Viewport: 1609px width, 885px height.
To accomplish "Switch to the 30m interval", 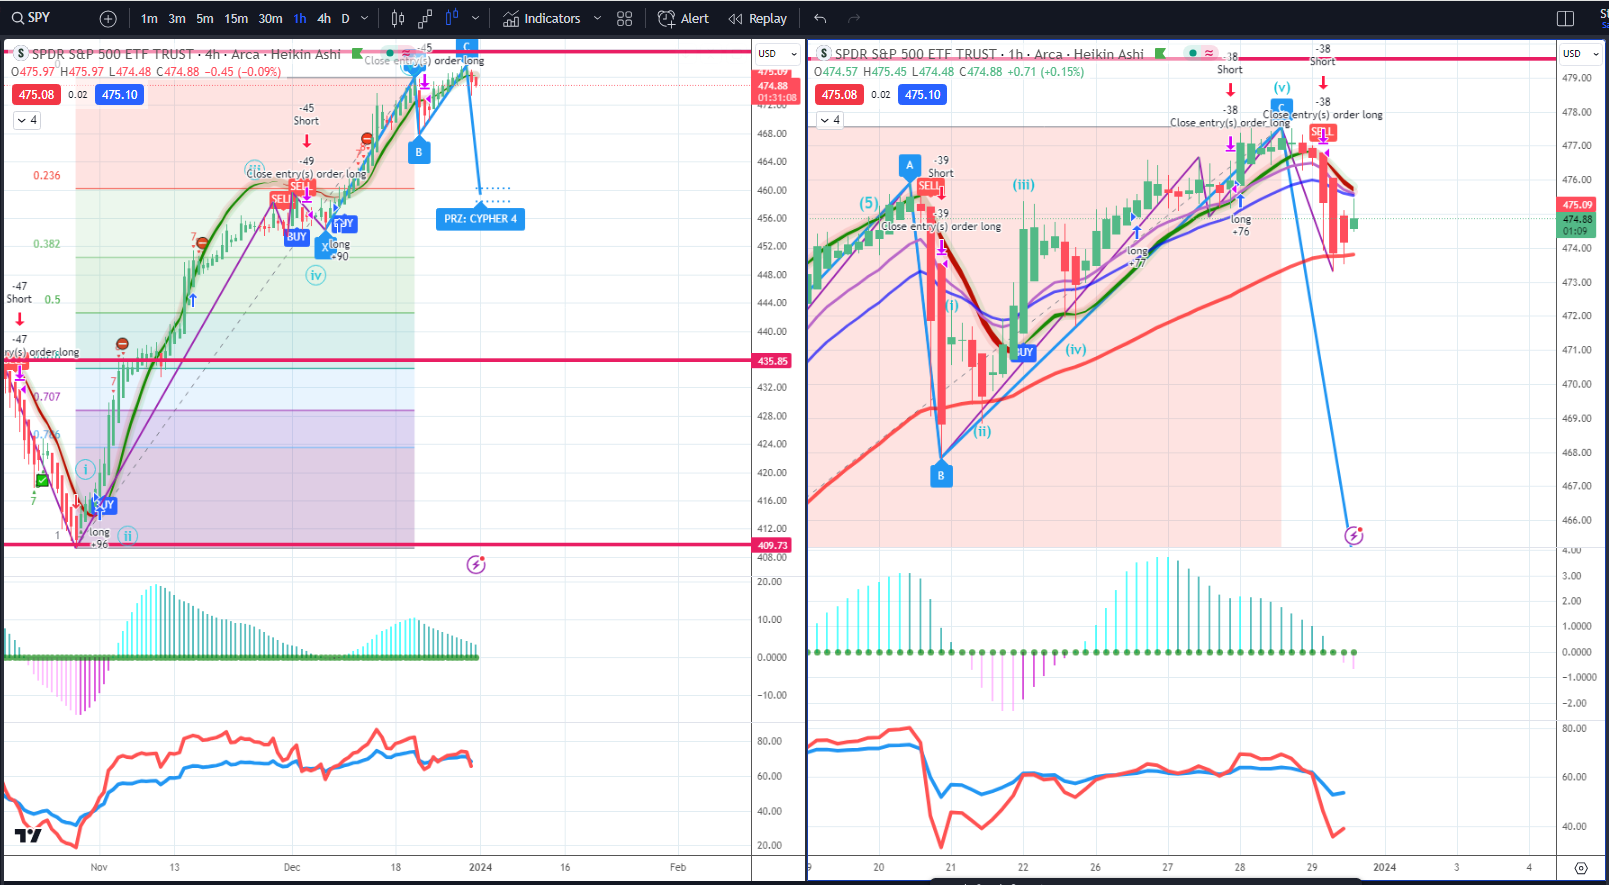I will (x=270, y=18).
